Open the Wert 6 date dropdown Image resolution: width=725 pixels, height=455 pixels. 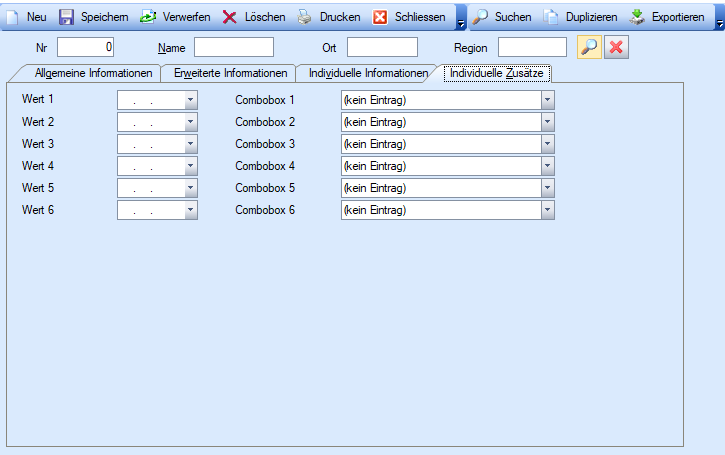click(190, 210)
